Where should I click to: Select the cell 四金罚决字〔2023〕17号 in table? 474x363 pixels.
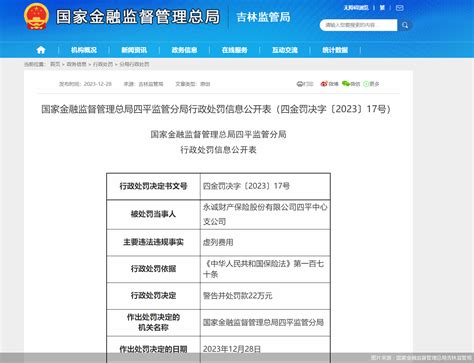(265, 186)
